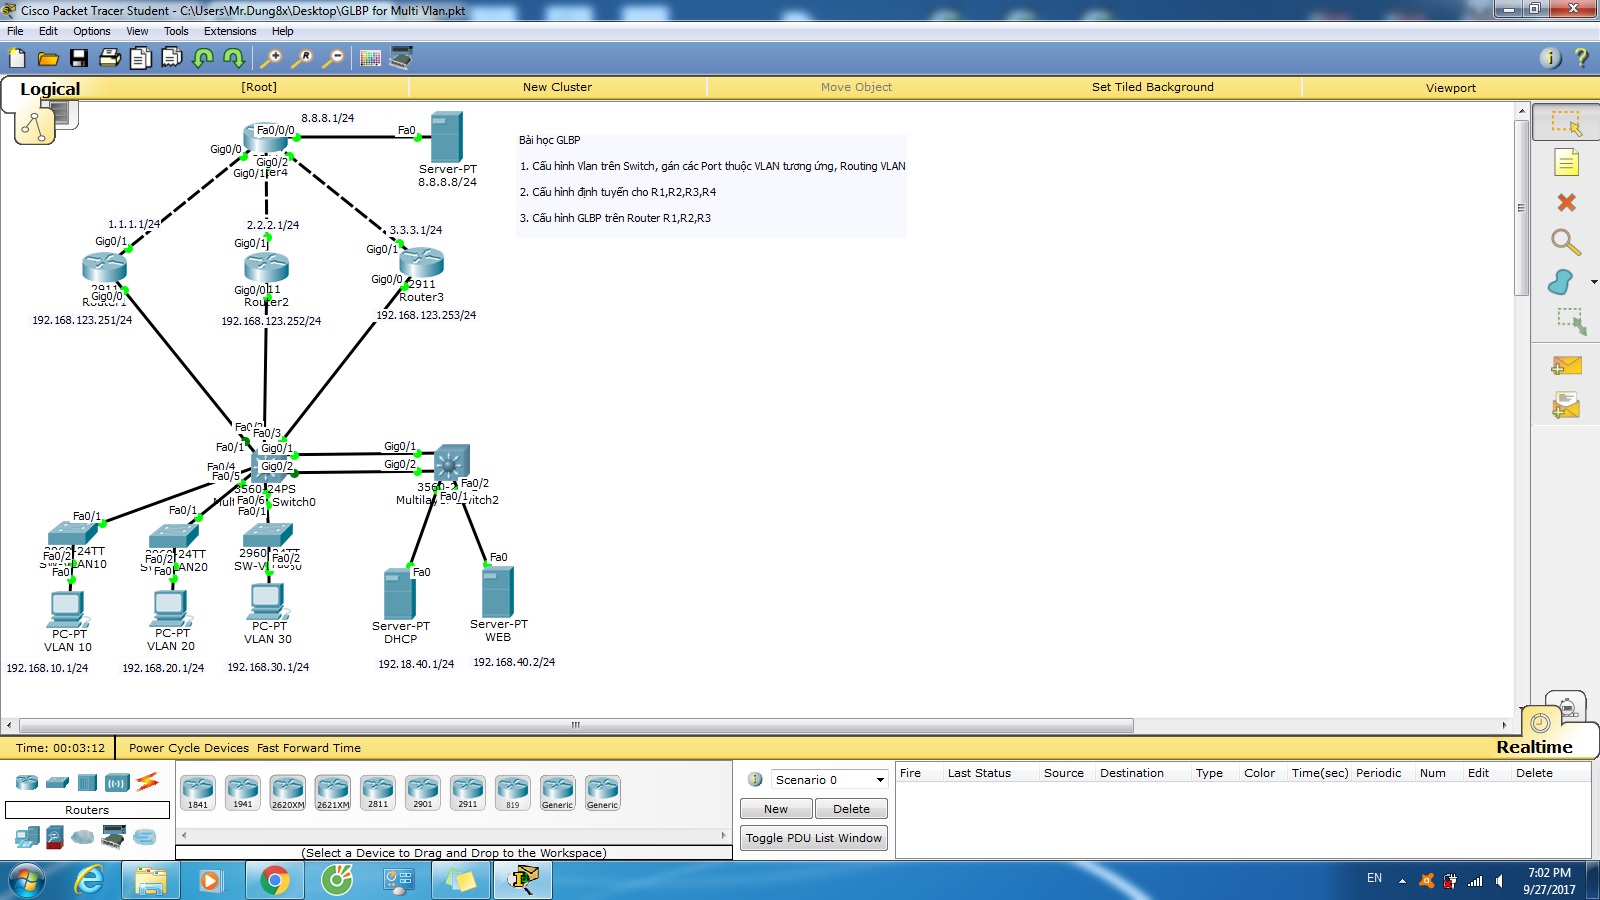This screenshot has width=1600, height=900.
Task: Open the drawing palette icon
Action: 370,58
